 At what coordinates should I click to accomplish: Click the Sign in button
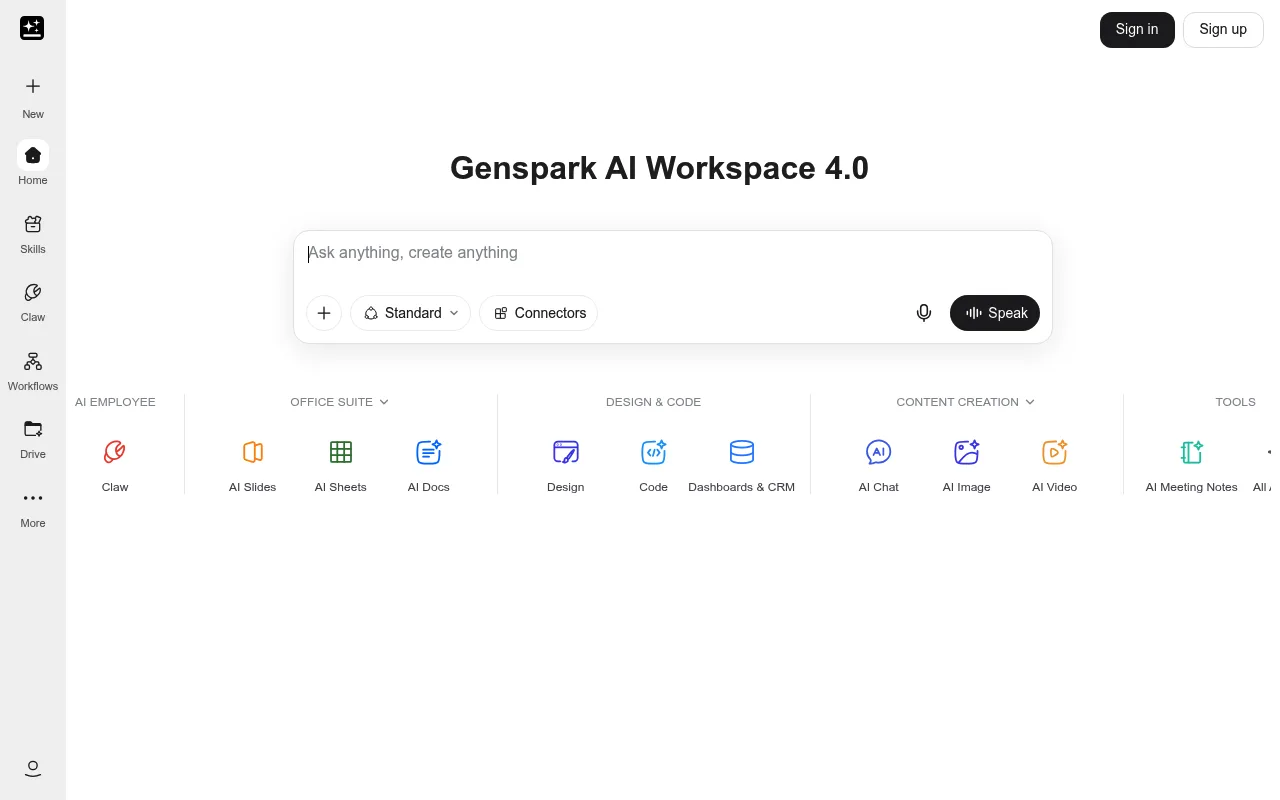tap(1137, 30)
